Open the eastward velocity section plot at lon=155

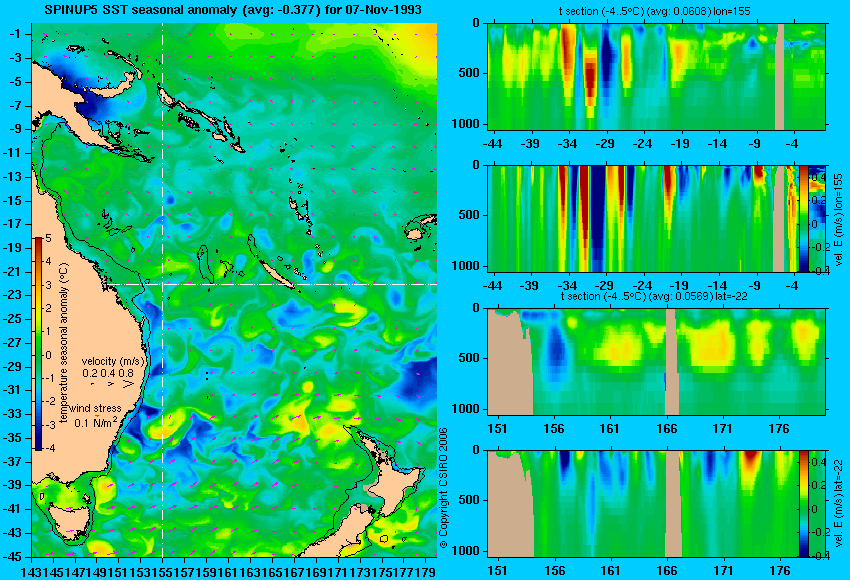[x=643, y=218]
